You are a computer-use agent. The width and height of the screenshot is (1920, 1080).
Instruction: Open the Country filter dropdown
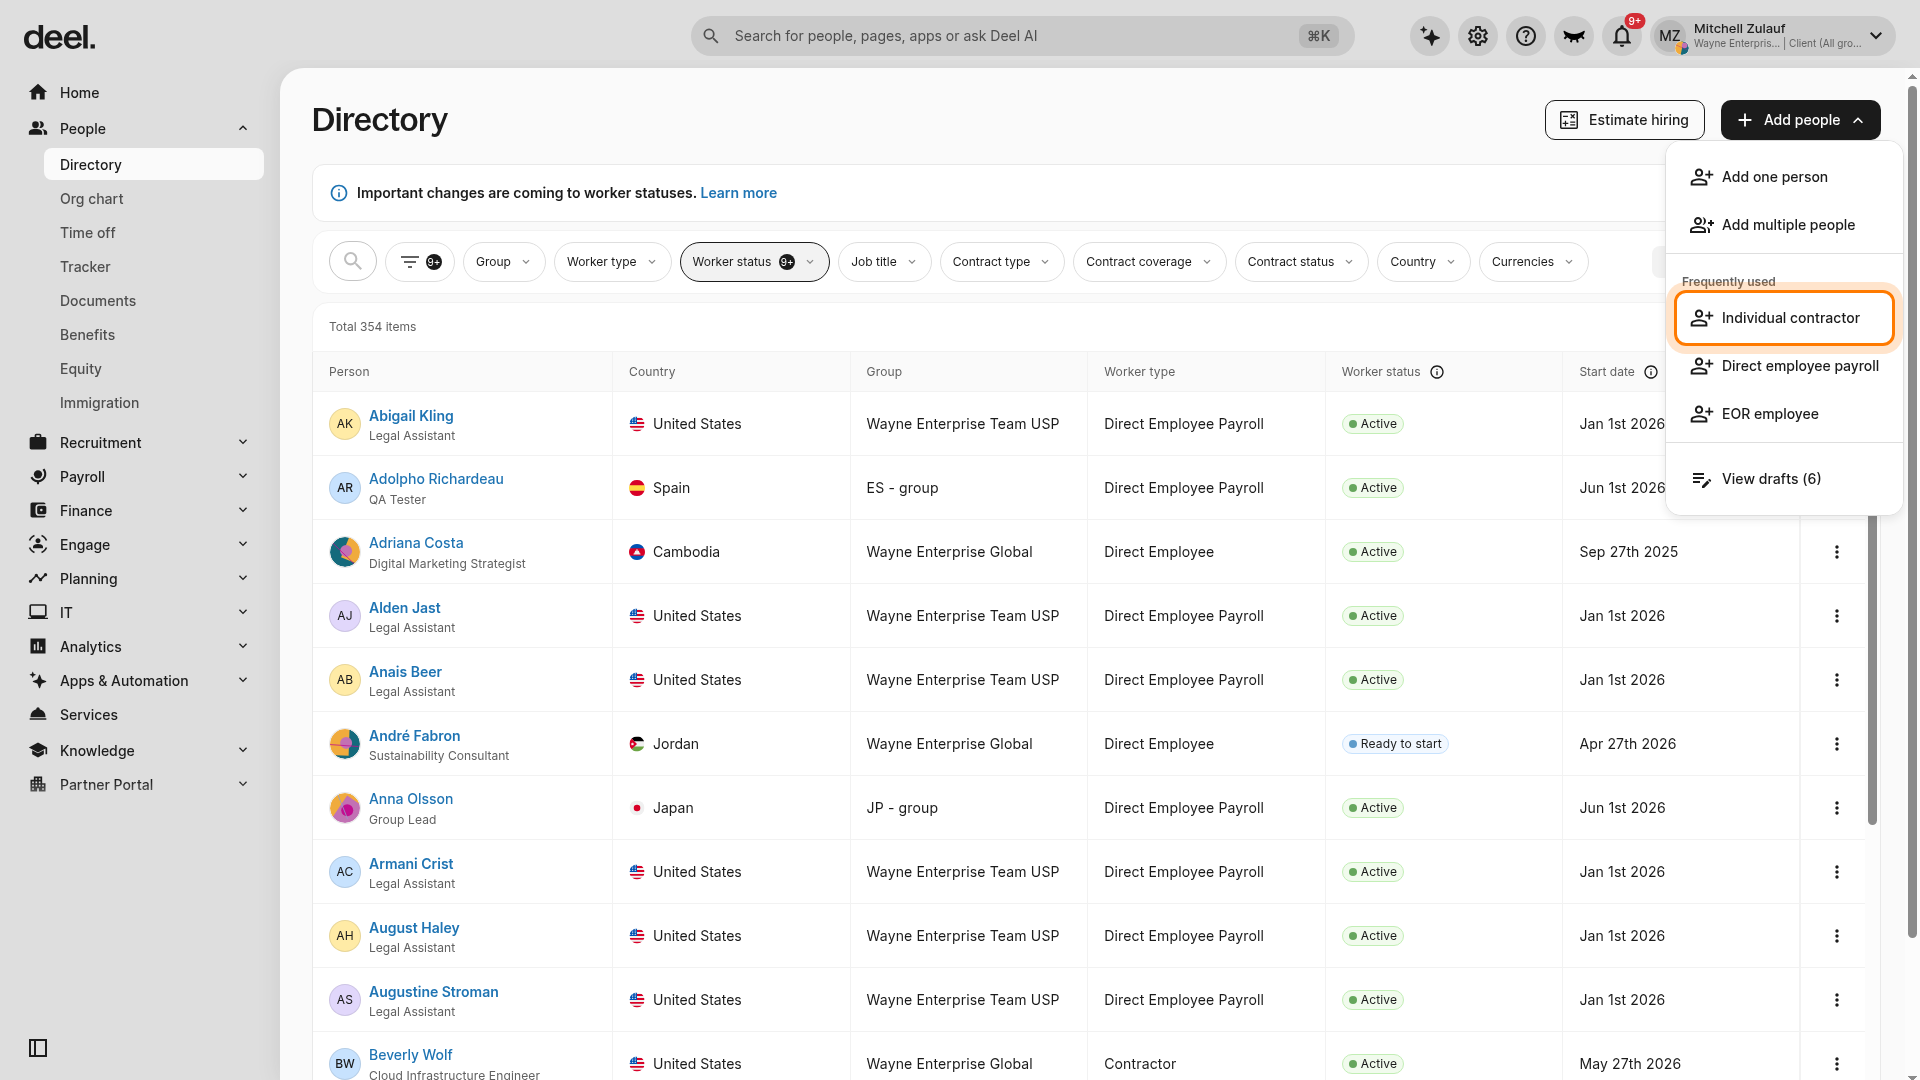pos(1424,262)
